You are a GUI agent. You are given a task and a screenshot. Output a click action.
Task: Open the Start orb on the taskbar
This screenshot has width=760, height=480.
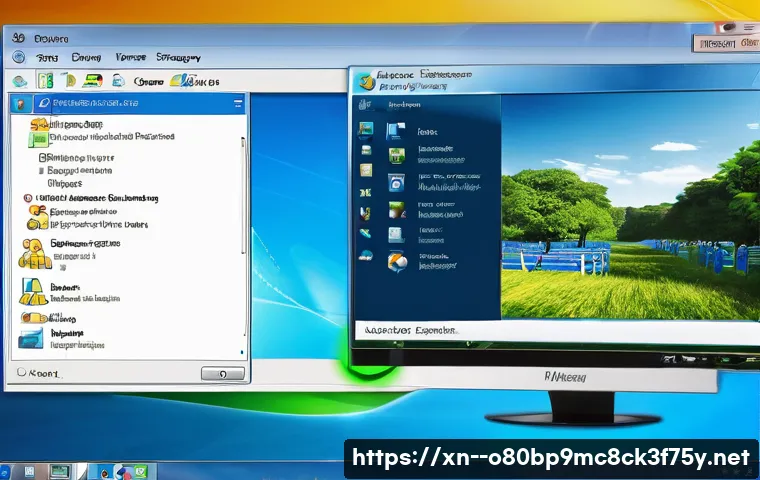[4, 472]
